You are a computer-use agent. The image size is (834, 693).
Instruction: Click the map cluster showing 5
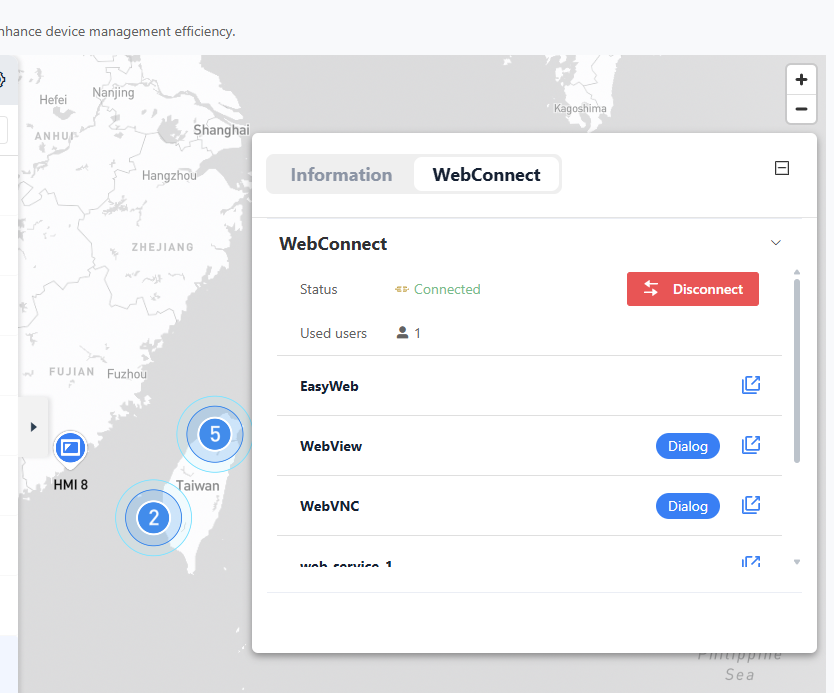(214, 434)
